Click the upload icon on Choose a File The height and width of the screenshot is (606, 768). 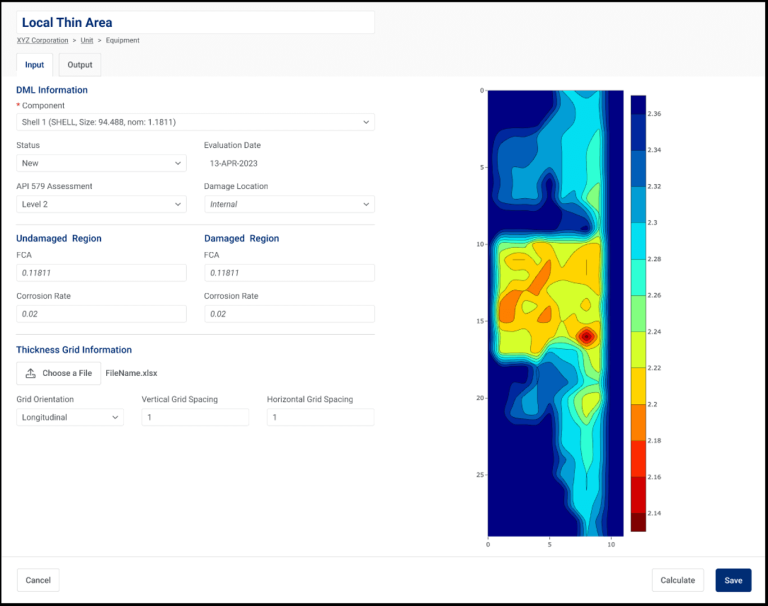coord(31,373)
